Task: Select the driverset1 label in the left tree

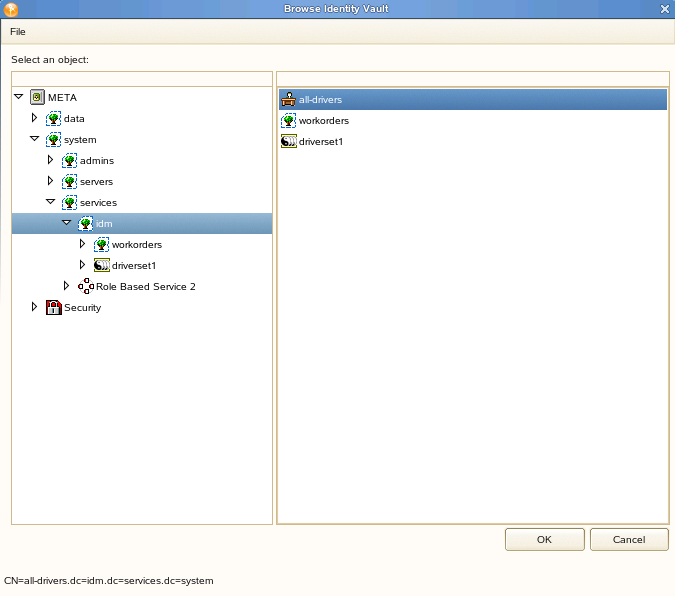Action: [x=134, y=266]
